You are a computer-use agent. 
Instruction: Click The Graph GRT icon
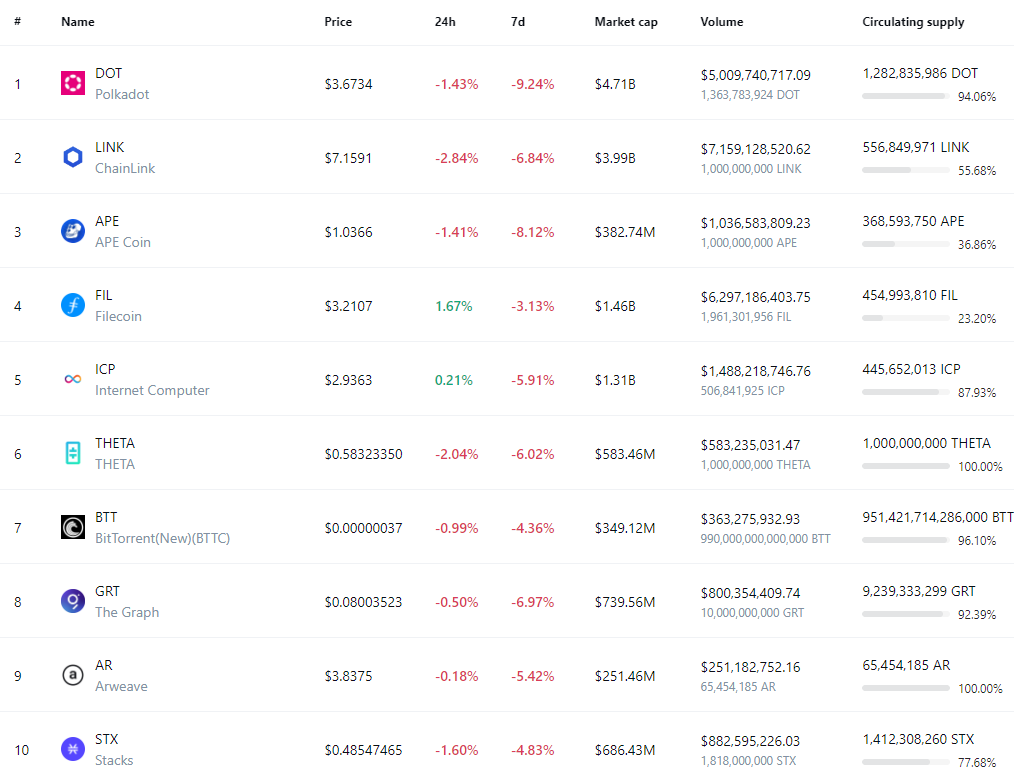pos(73,602)
